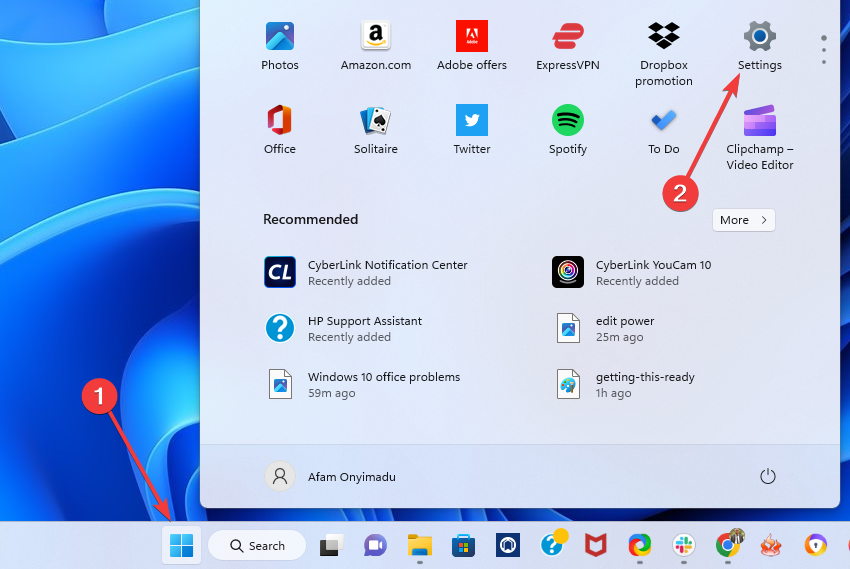Open Microsoft Store from the taskbar

click(463, 545)
